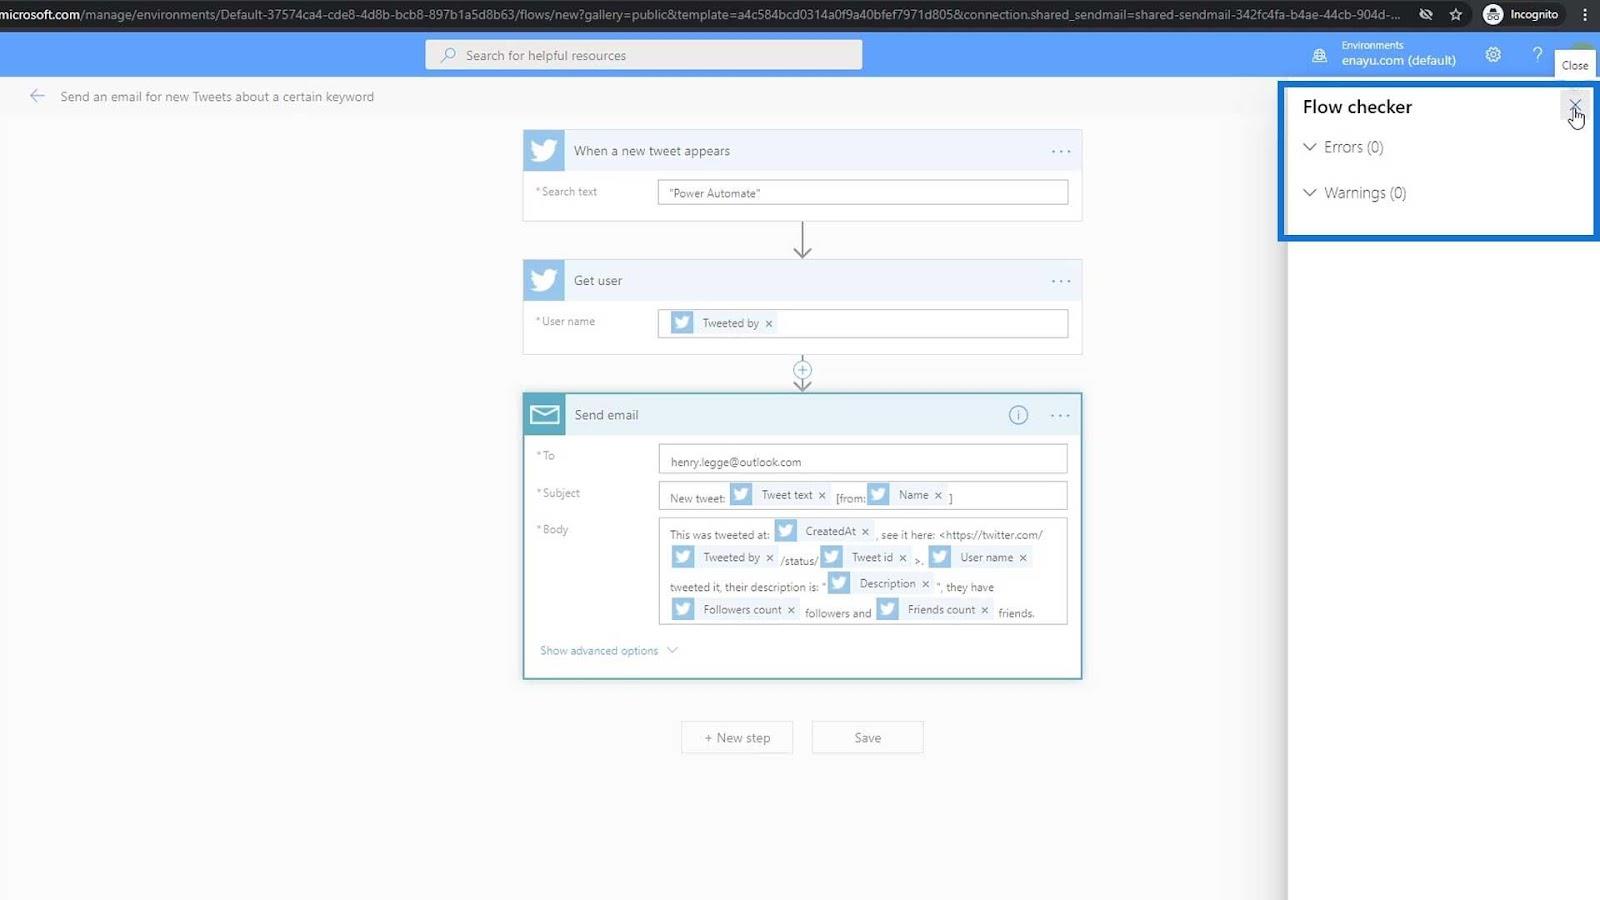Image resolution: width=1600 pixels, height=900 pixels.
Task: Click in the 'Search for helpful resources' box
Action: point(643,55)
